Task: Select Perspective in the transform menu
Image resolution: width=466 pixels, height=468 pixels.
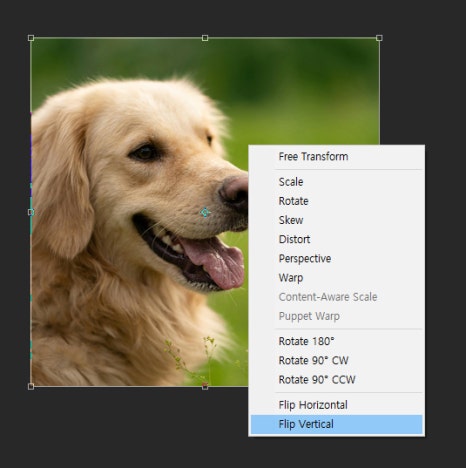Action: [336, 258]
